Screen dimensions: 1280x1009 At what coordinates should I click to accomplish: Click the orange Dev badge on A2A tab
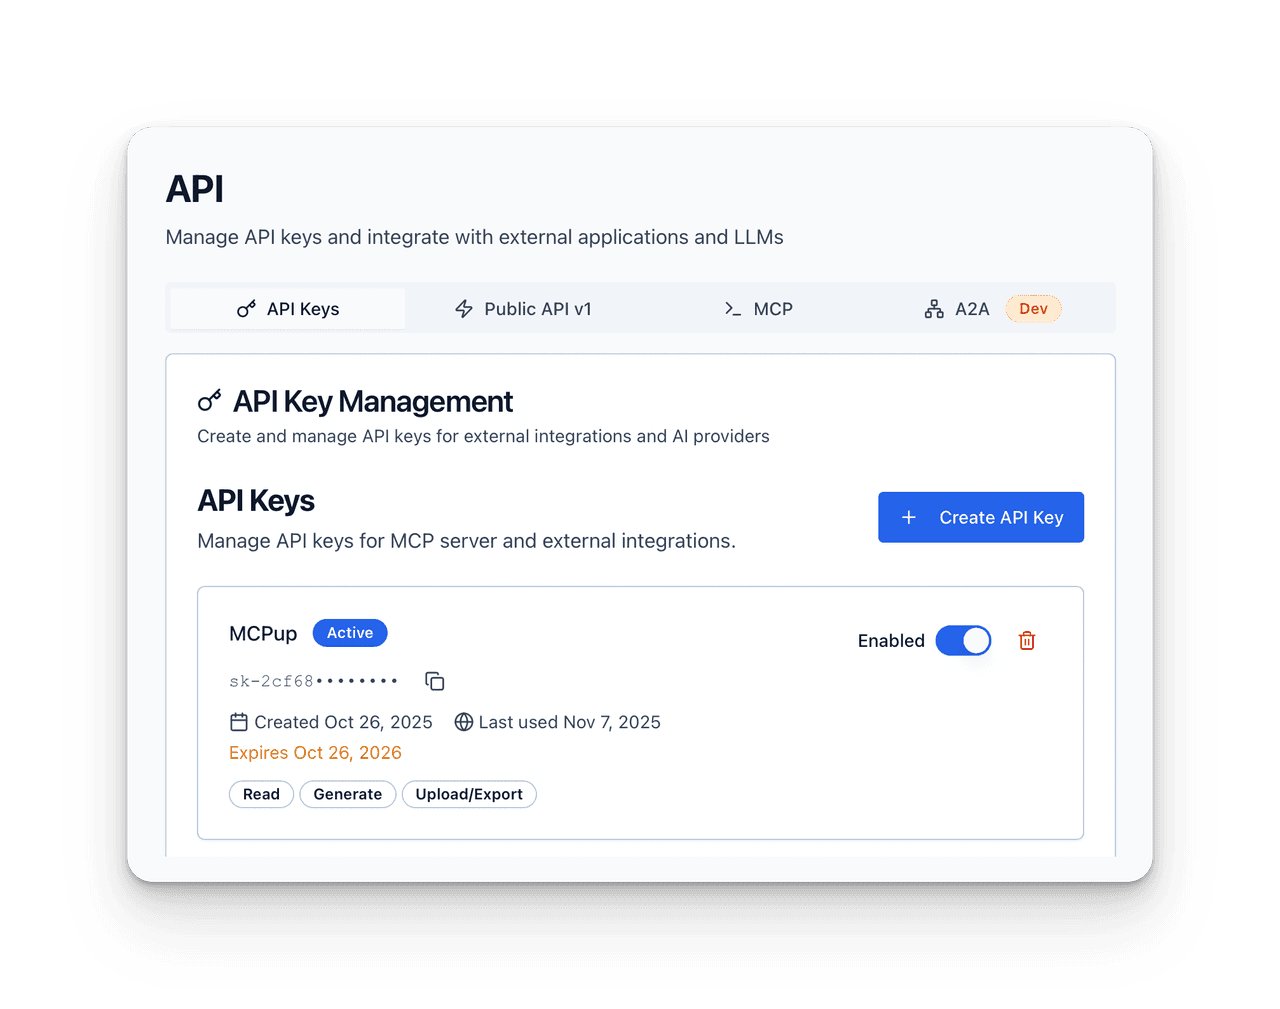coord(1033,309)
